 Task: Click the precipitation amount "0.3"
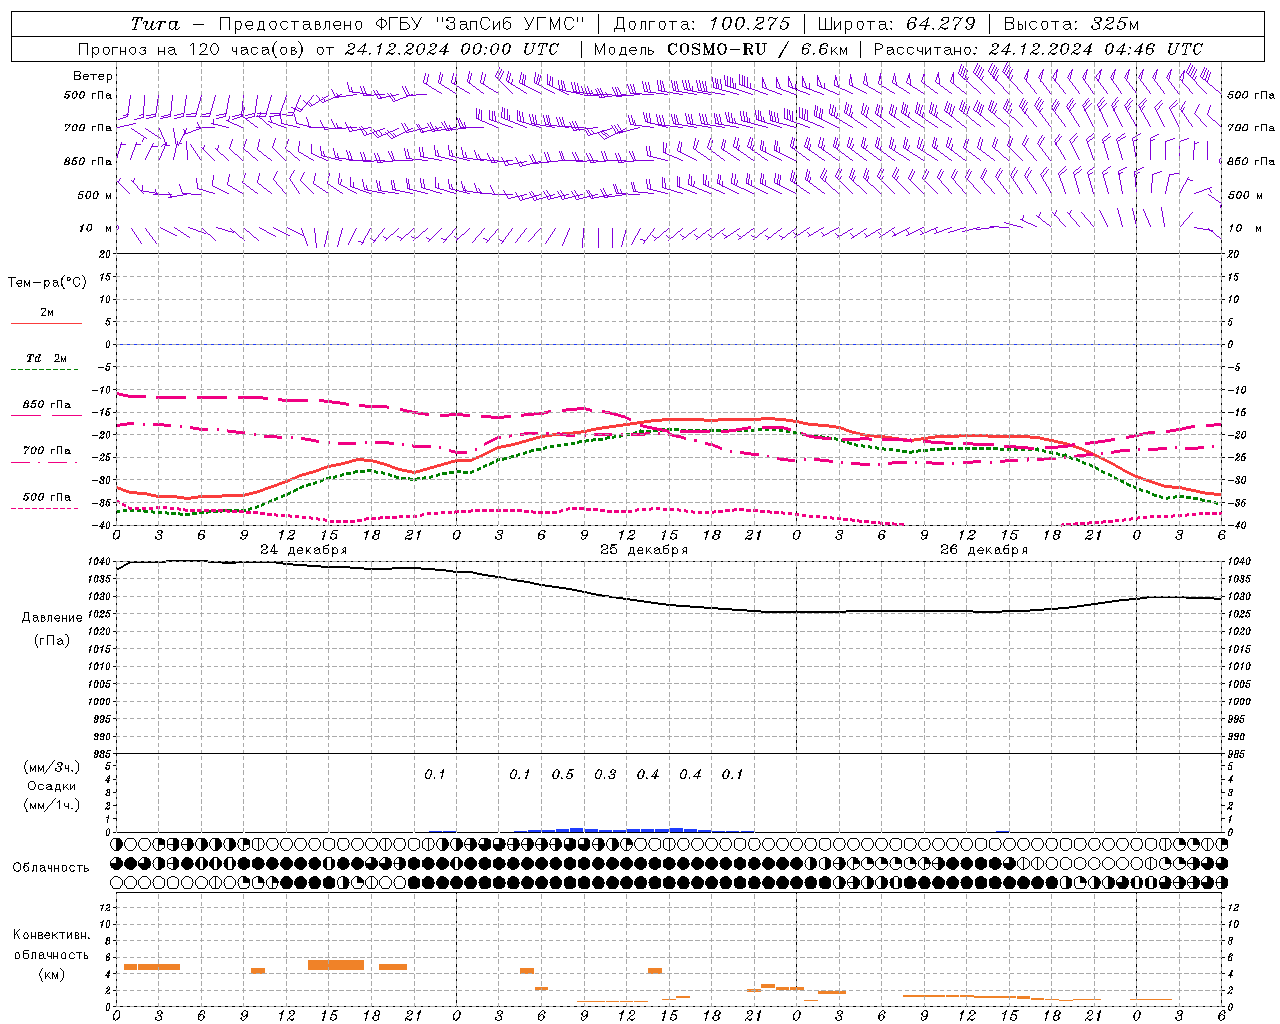click(605, 775)
